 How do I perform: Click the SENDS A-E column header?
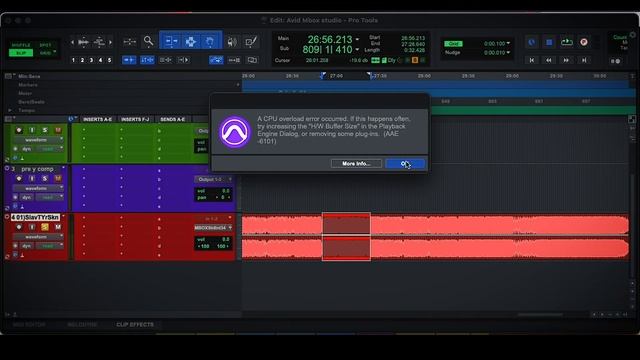tap(172, 119)
